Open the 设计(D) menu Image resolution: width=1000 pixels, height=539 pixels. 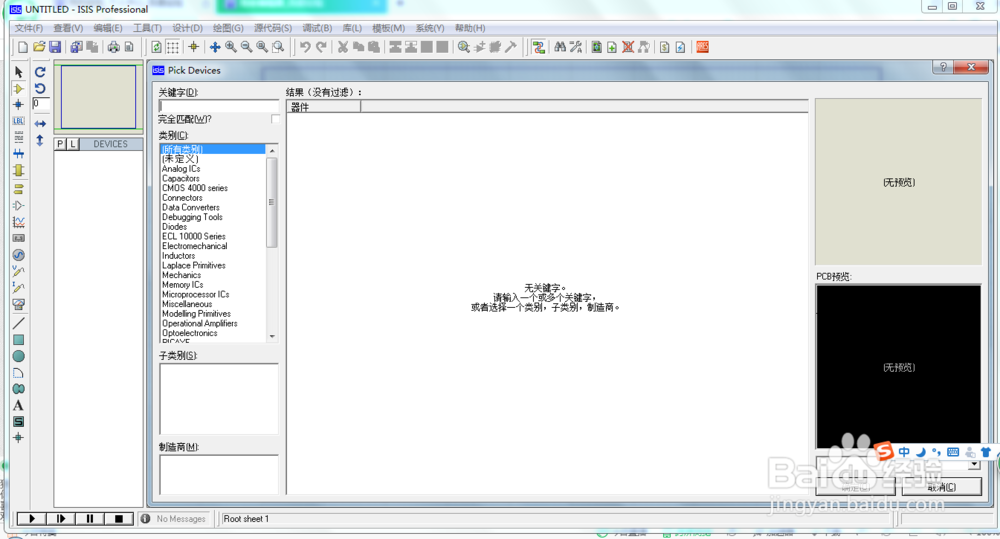[188, 28]
